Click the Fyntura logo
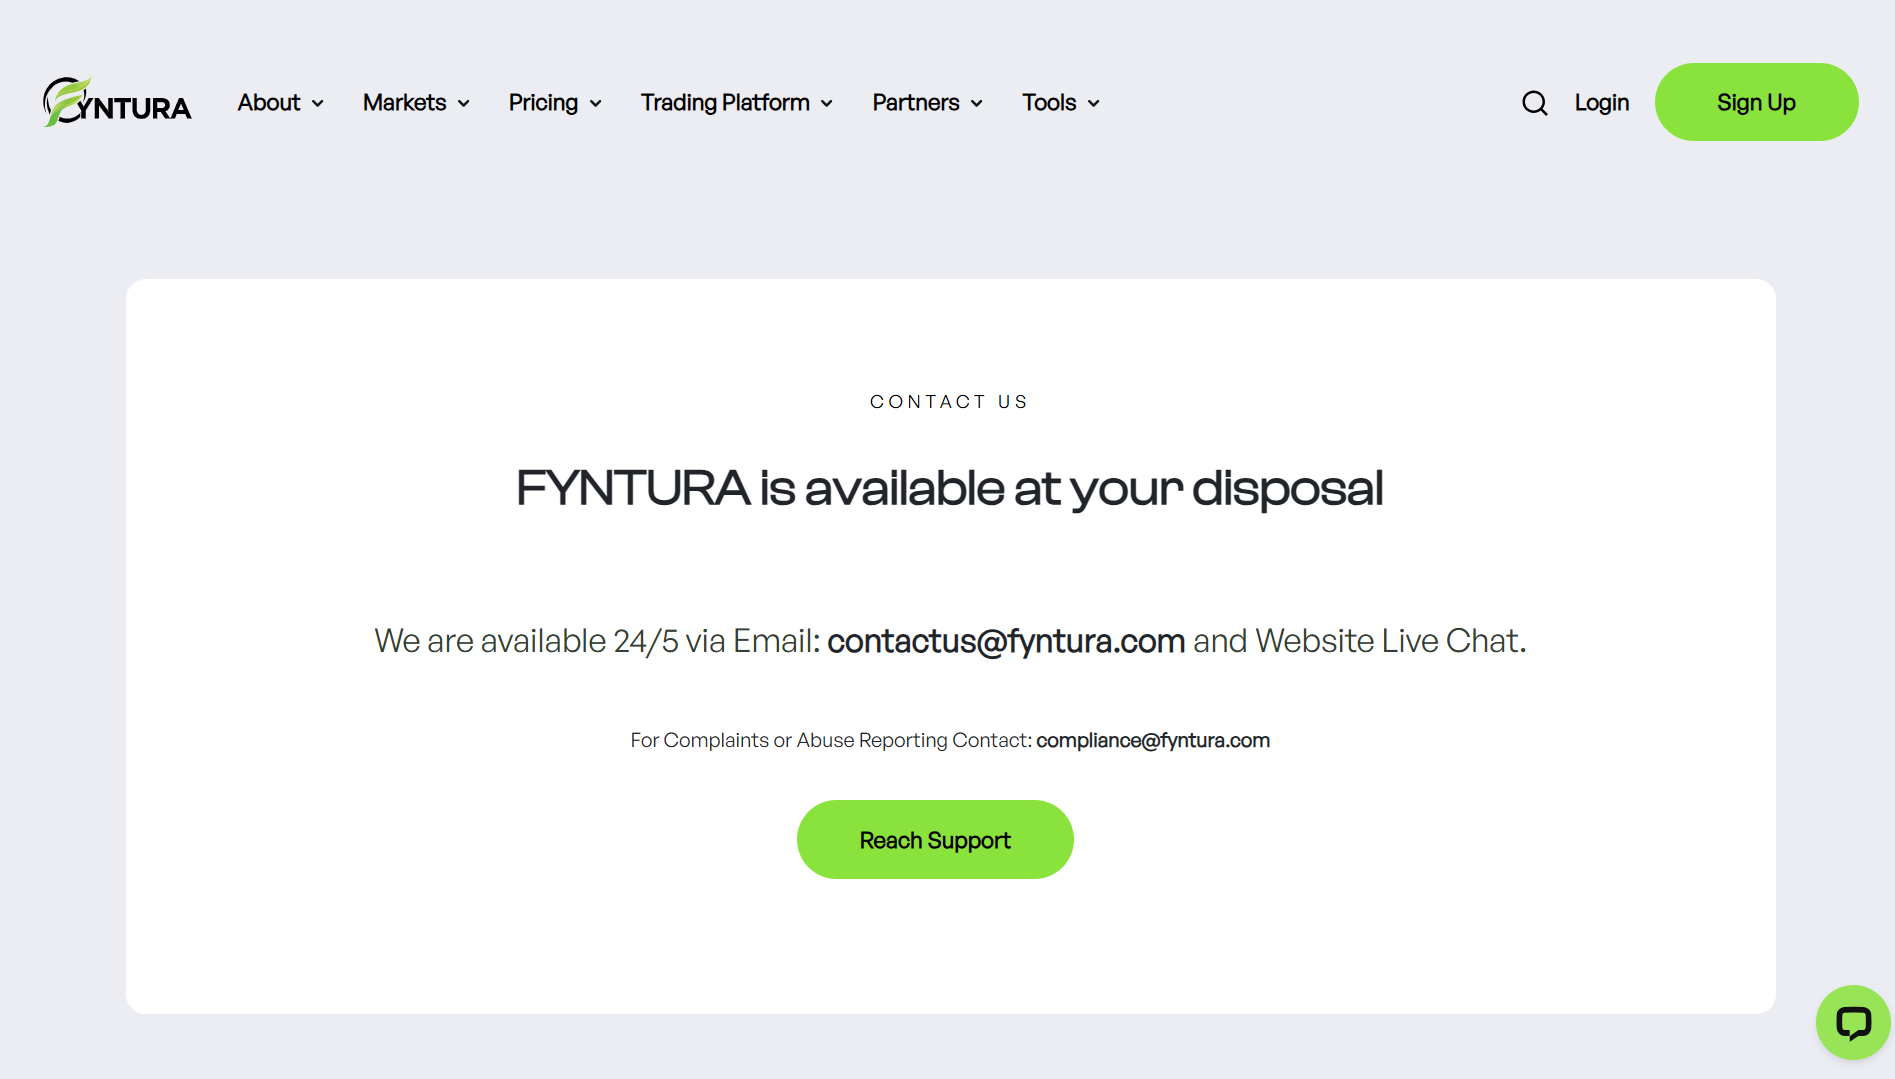This screenshot has height=1079, width=1895. click(117, 102)
